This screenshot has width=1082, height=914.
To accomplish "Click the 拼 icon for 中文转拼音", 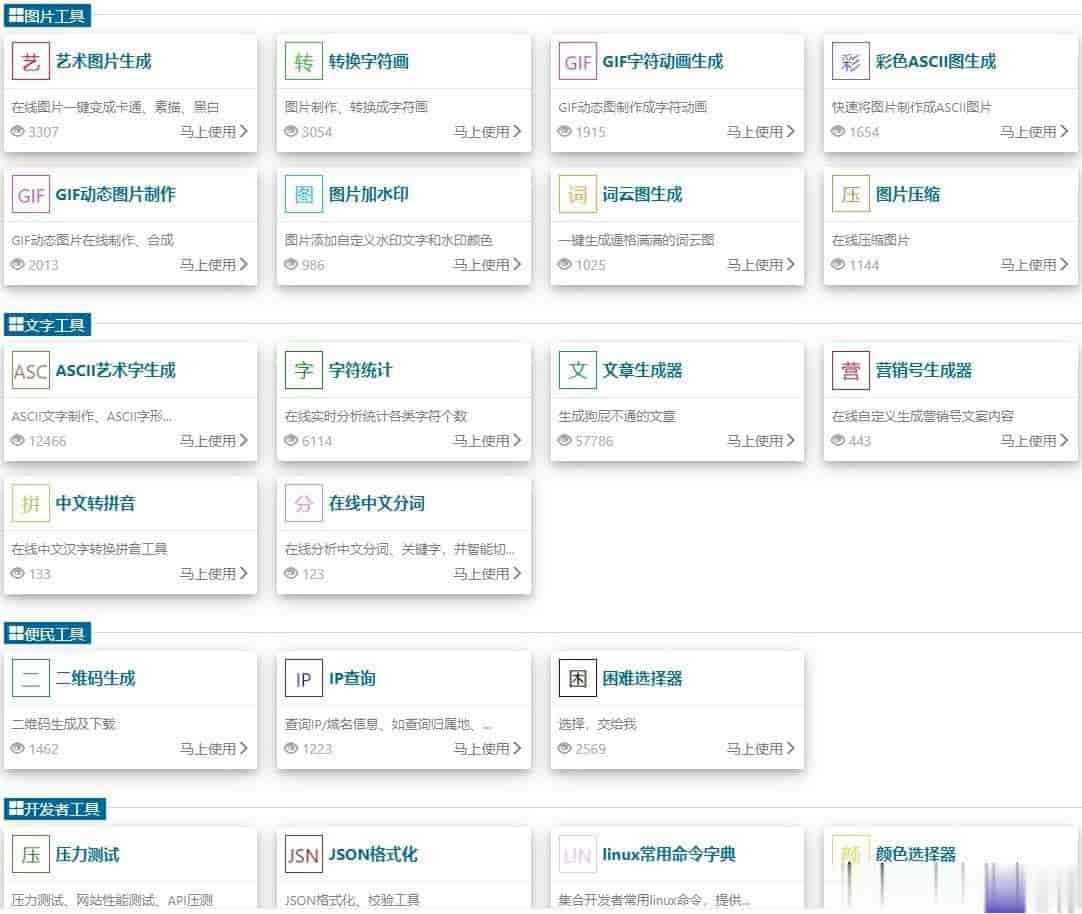I will click(30, 503).
